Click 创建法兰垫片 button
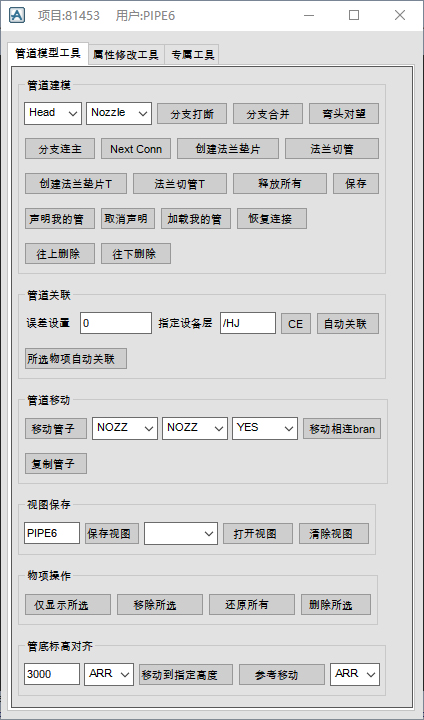 point(228,149)
